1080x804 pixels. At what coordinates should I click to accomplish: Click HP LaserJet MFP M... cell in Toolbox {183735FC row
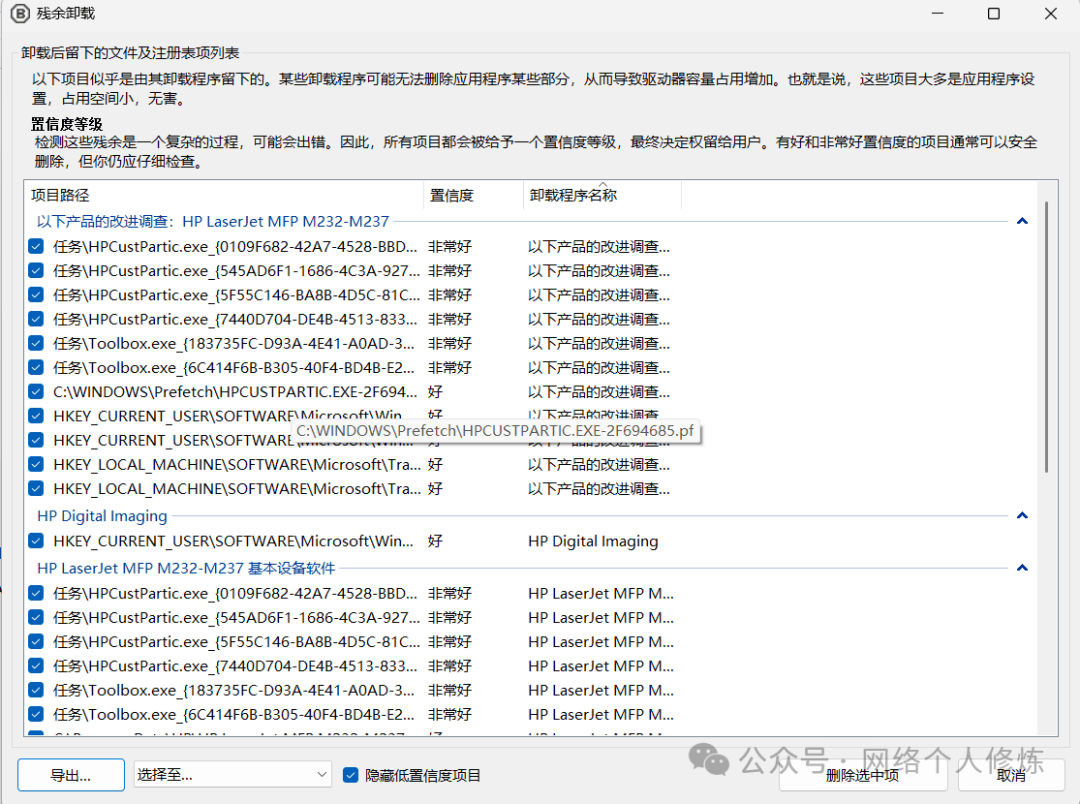601,690
